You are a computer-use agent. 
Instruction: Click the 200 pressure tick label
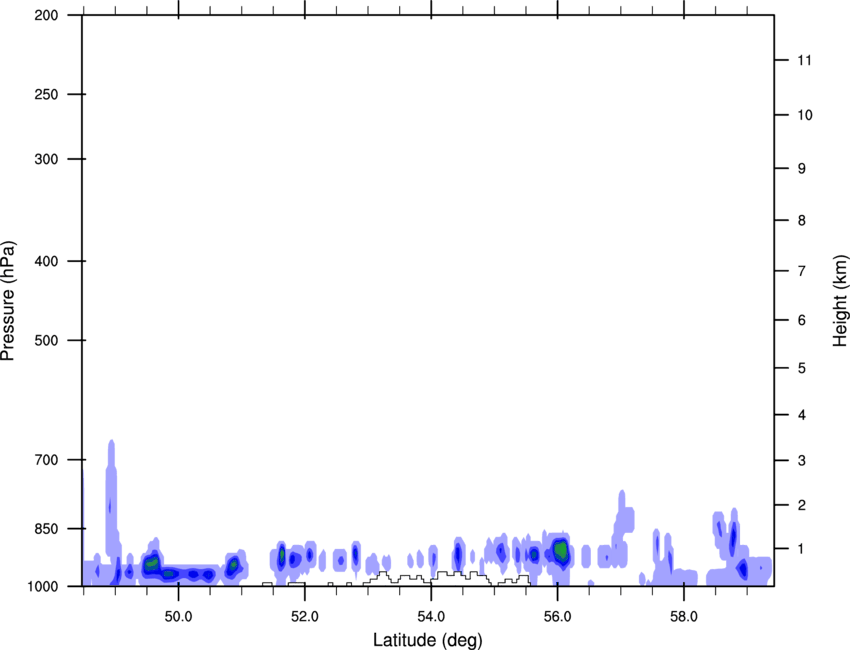[x=46, y=15]
